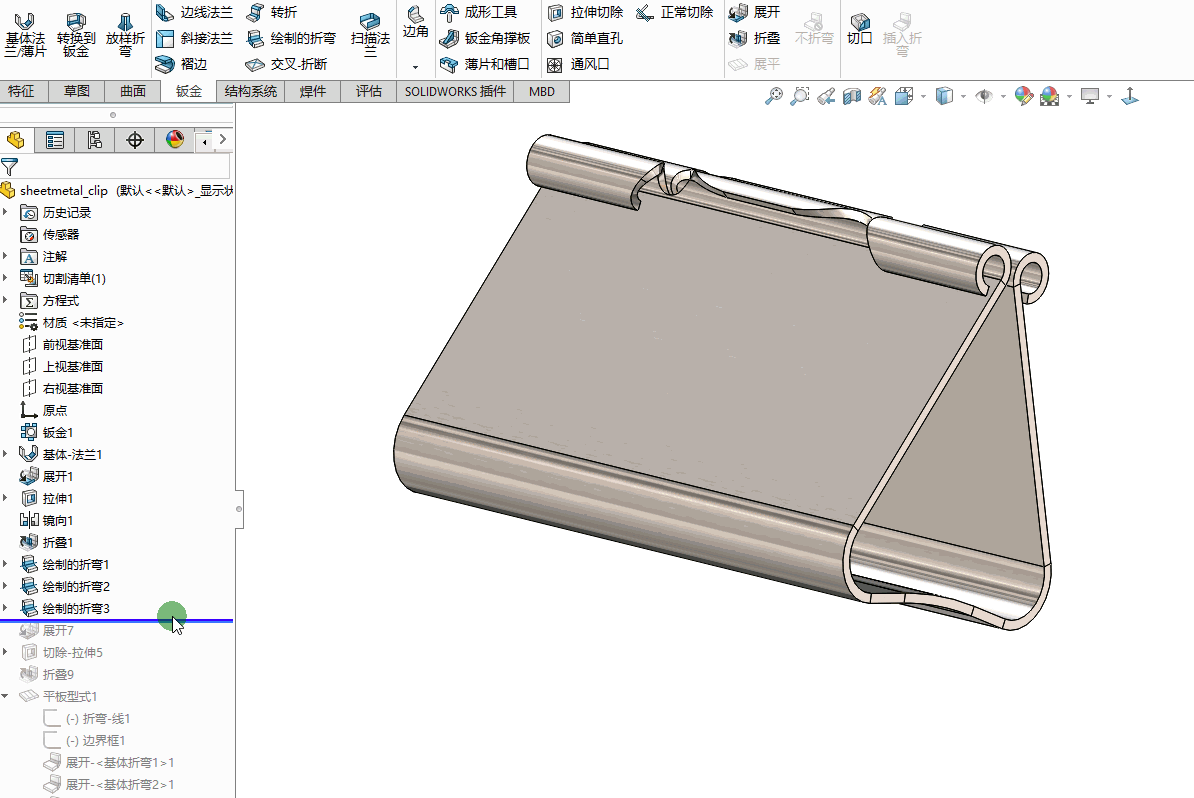This screenshot has height=798, width=1194.
Task: Select the 基体法兰/薄片 tool
Action: point(25,35)
